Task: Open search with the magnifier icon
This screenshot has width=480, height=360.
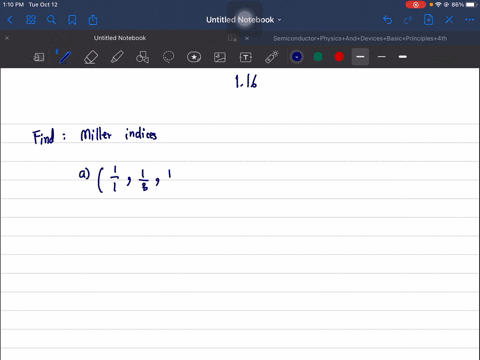Action: coord(51,20)
